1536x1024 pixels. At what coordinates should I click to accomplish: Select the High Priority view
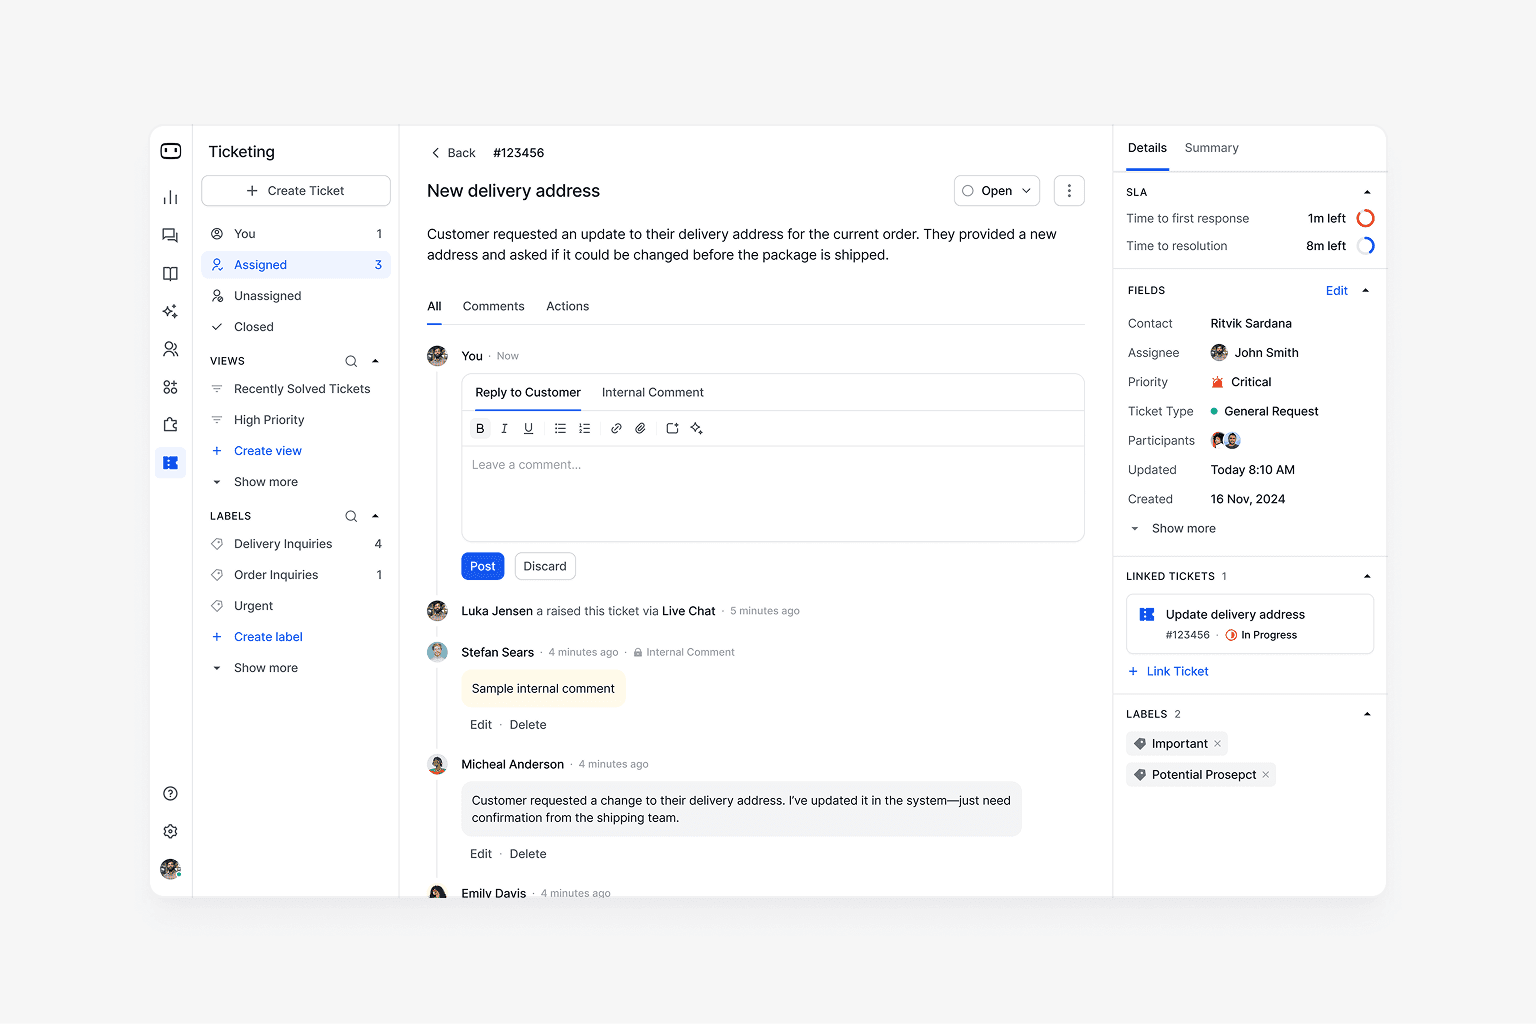pyautogui.click(x=296, y=420)
